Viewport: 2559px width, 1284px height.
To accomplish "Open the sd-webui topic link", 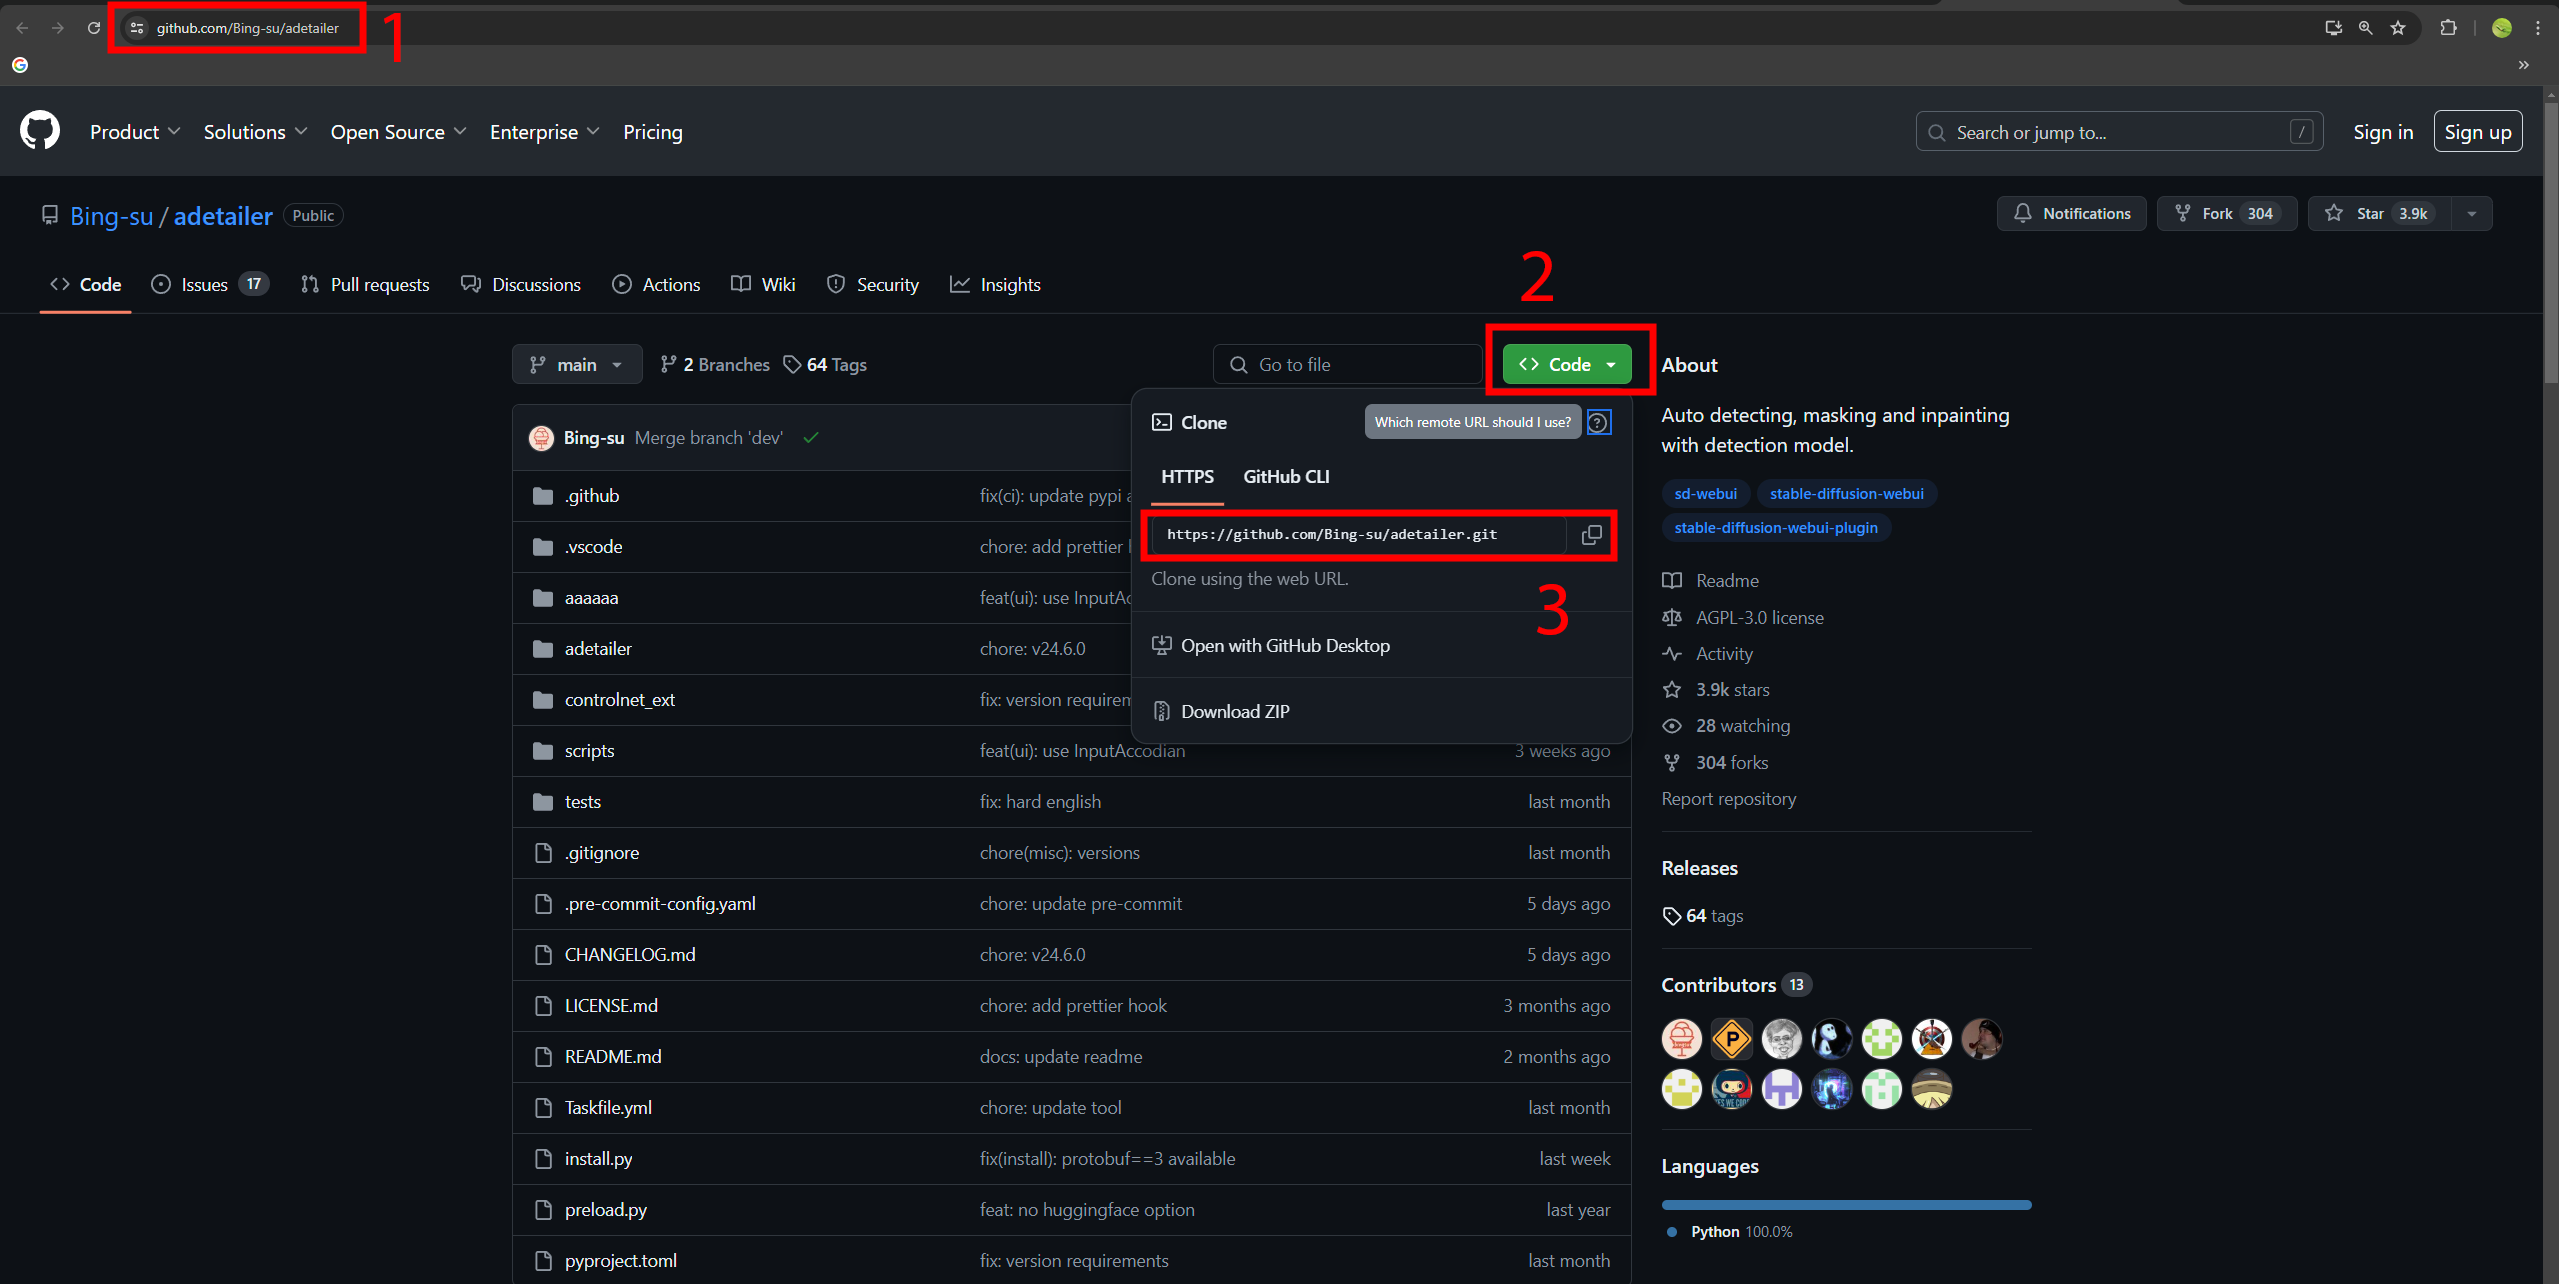I will pos(1705,494).
